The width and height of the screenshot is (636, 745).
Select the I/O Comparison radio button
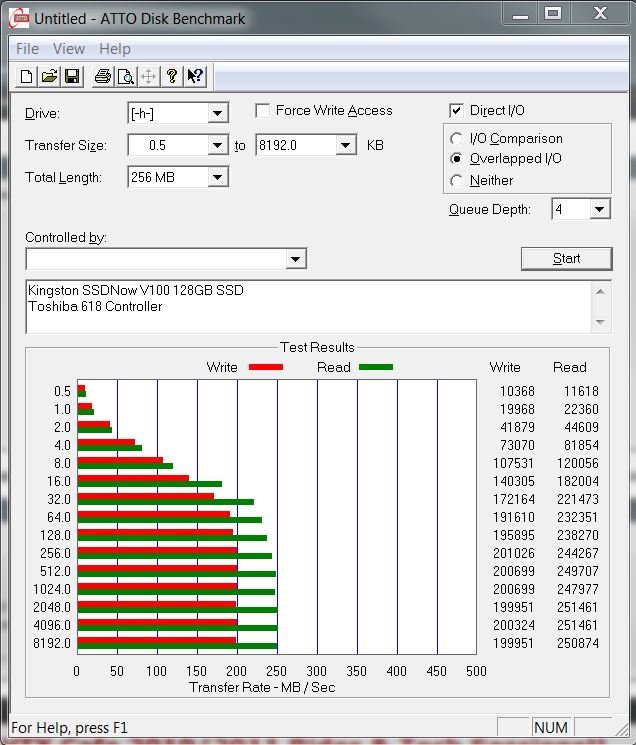pos(457,139)
